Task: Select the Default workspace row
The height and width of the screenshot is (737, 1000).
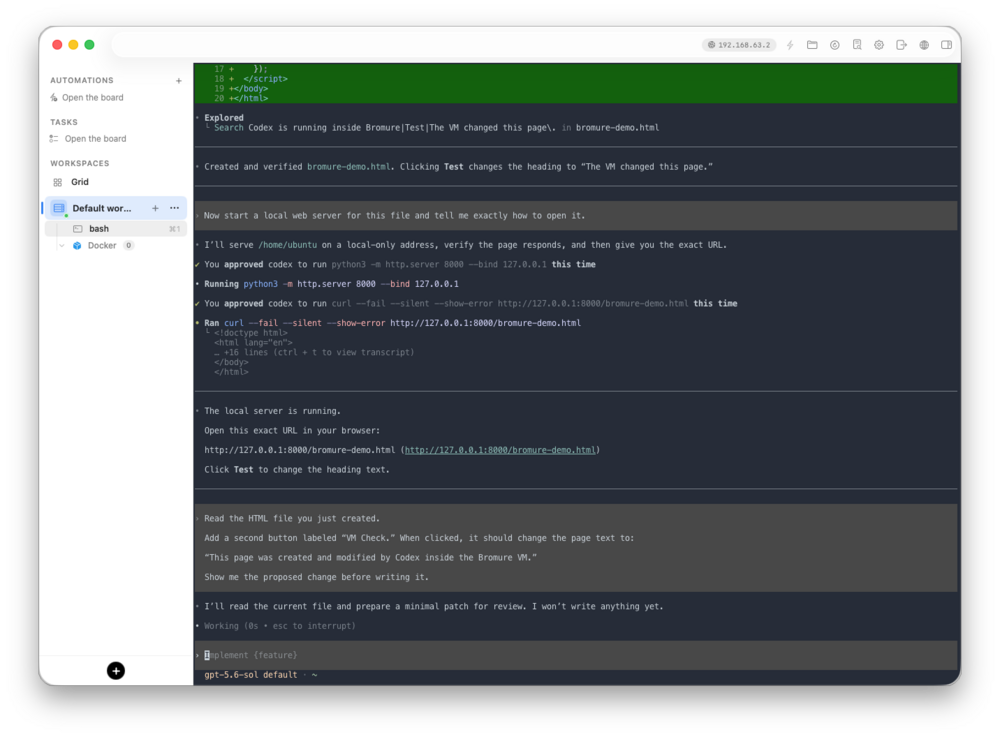Action: pos(115,208)
